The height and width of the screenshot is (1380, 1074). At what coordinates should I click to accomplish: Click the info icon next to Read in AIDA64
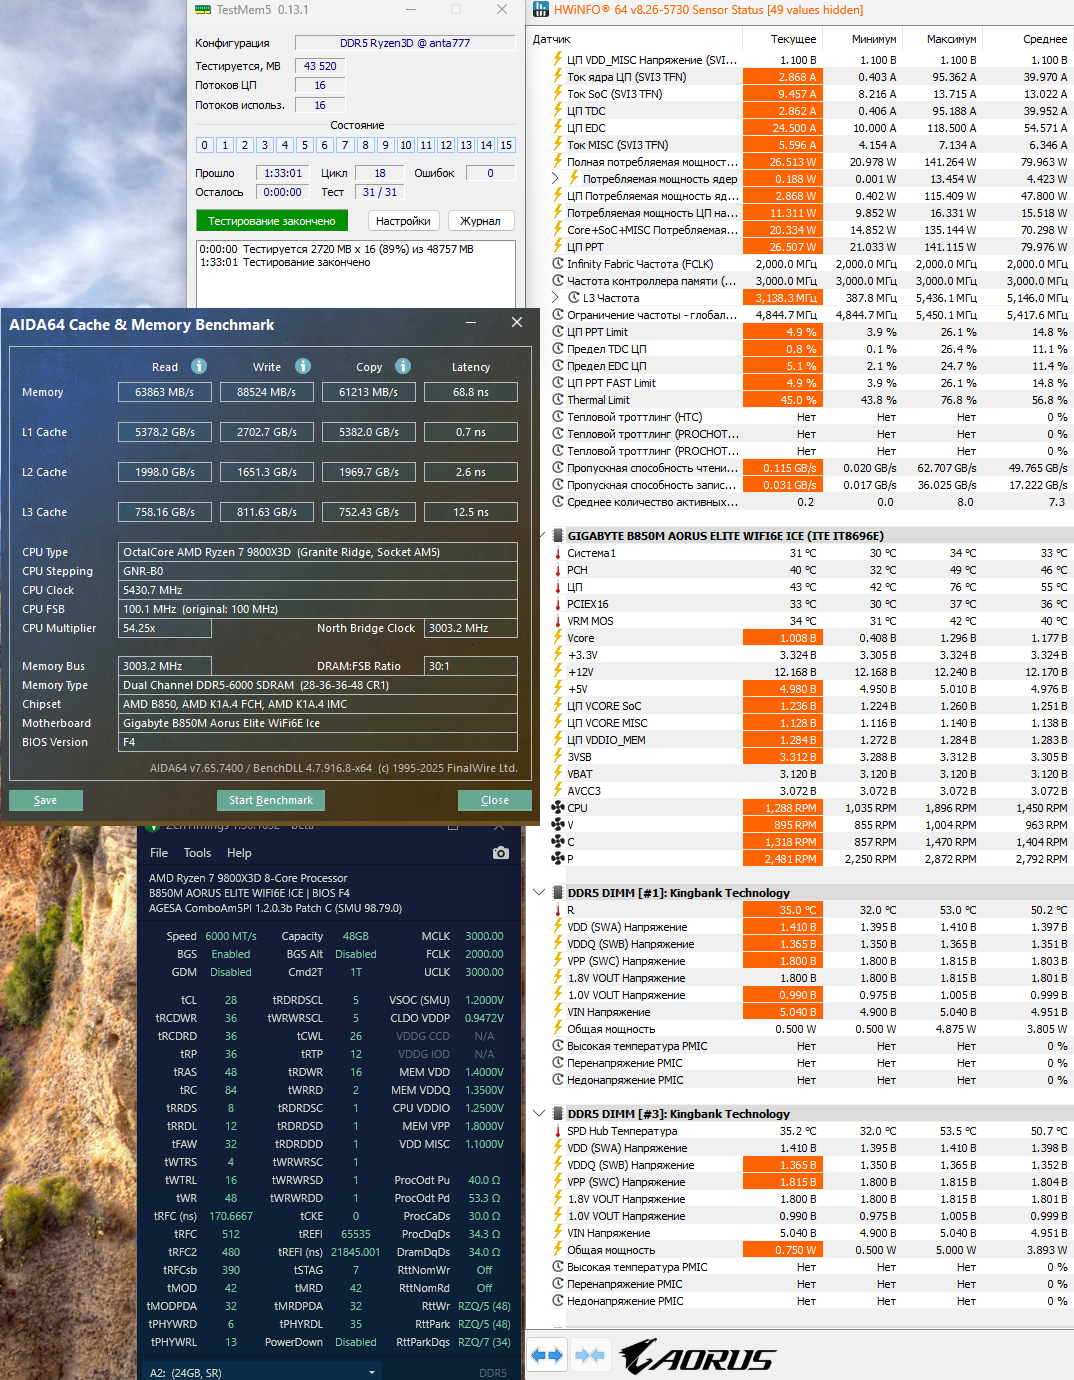point(199,366)
